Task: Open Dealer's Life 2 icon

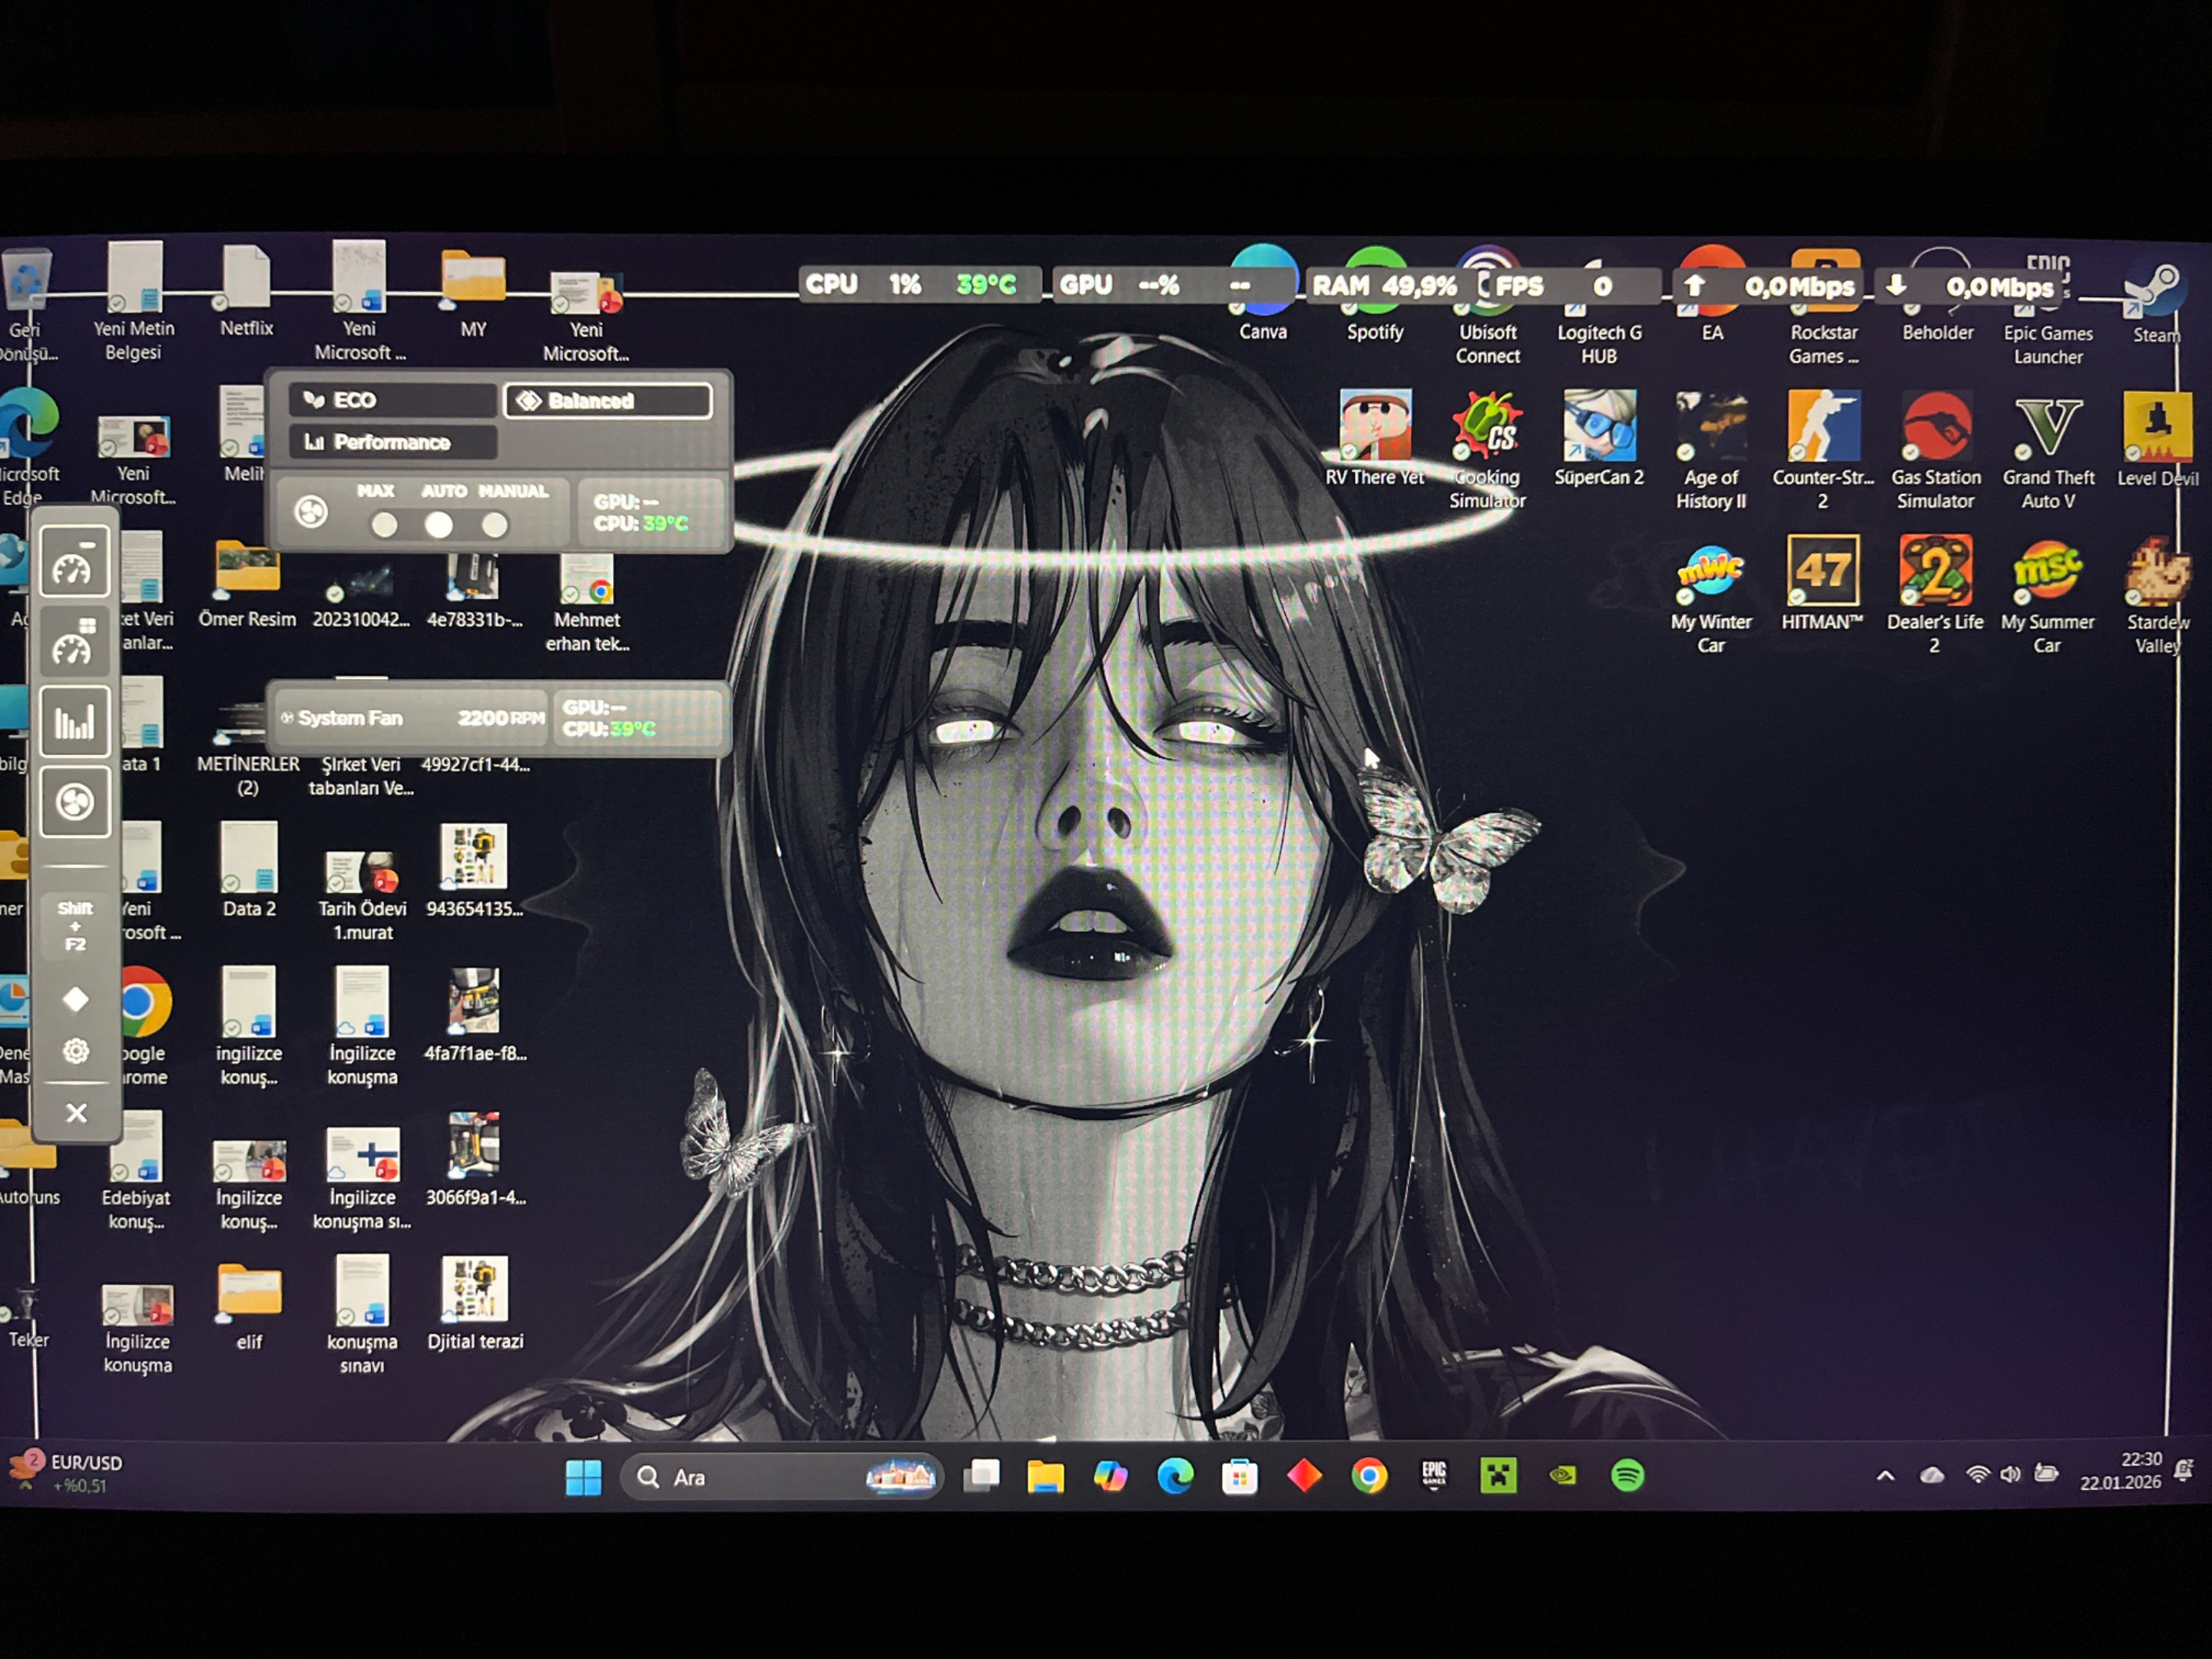Action: click(1935, 595)
